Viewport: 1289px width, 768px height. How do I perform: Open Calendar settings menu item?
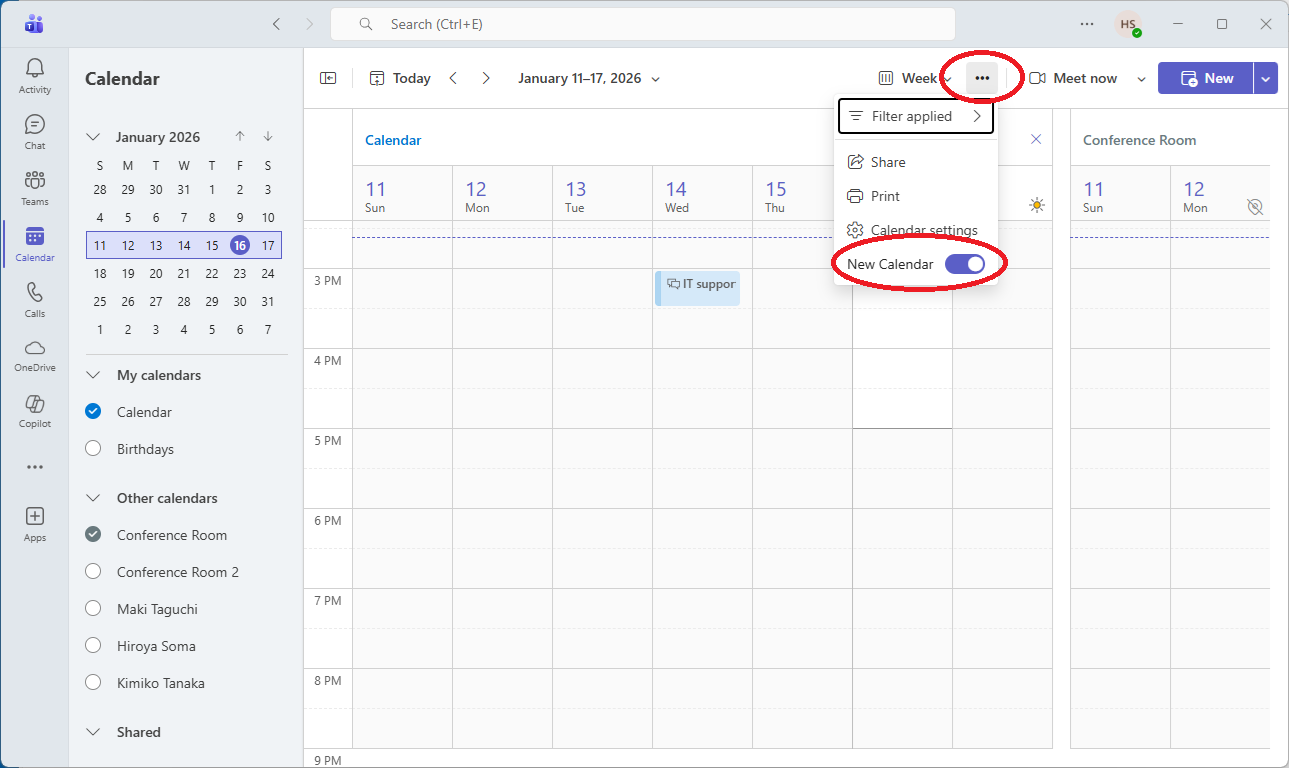(923, 230)
